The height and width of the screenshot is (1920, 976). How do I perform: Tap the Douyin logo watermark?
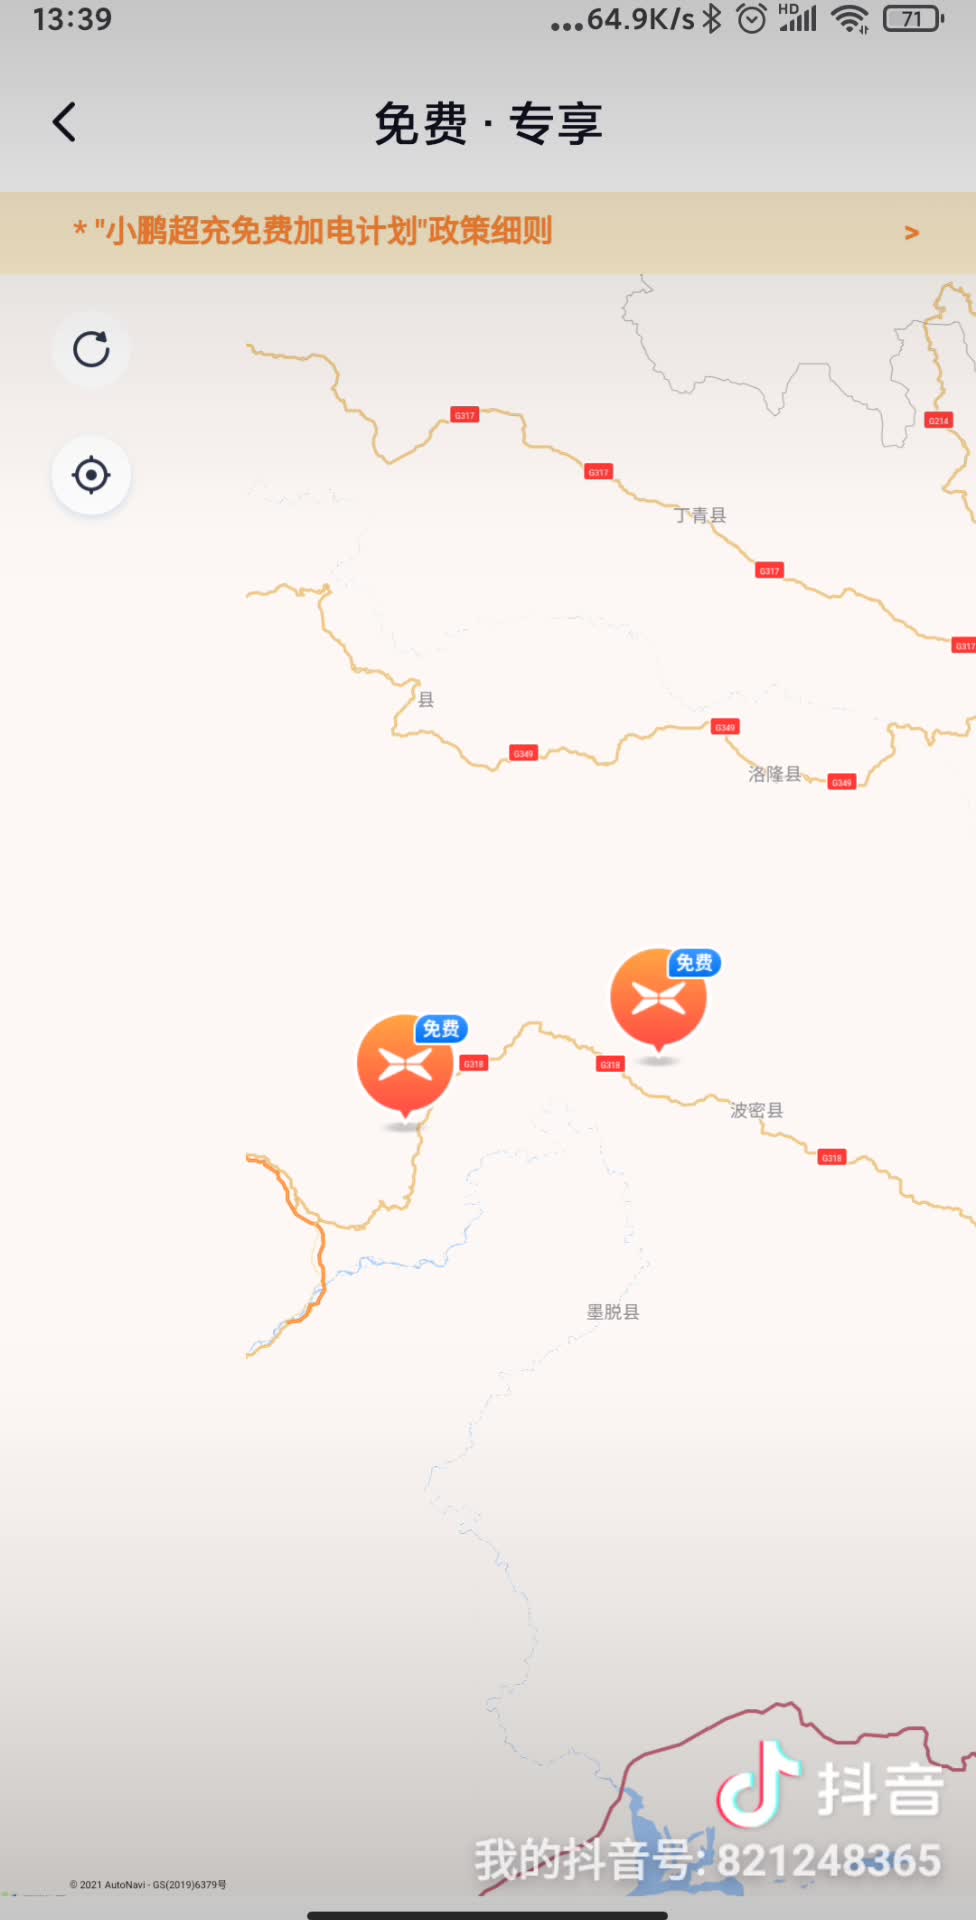coord(832,1787)
